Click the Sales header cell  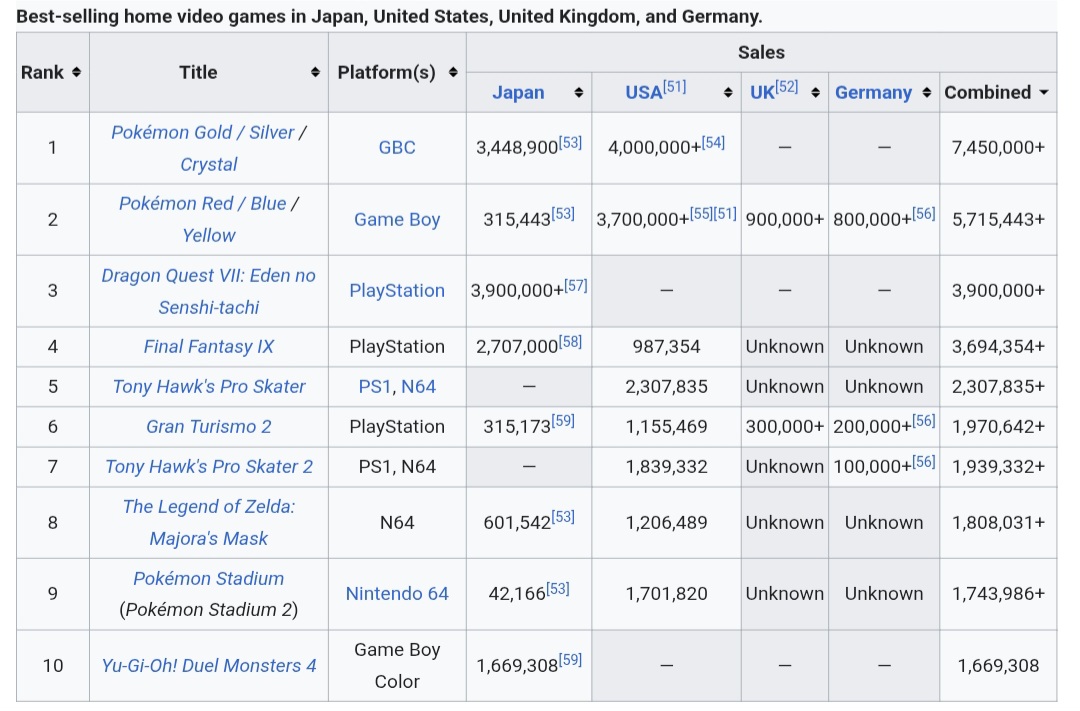(x=761, y=52)
